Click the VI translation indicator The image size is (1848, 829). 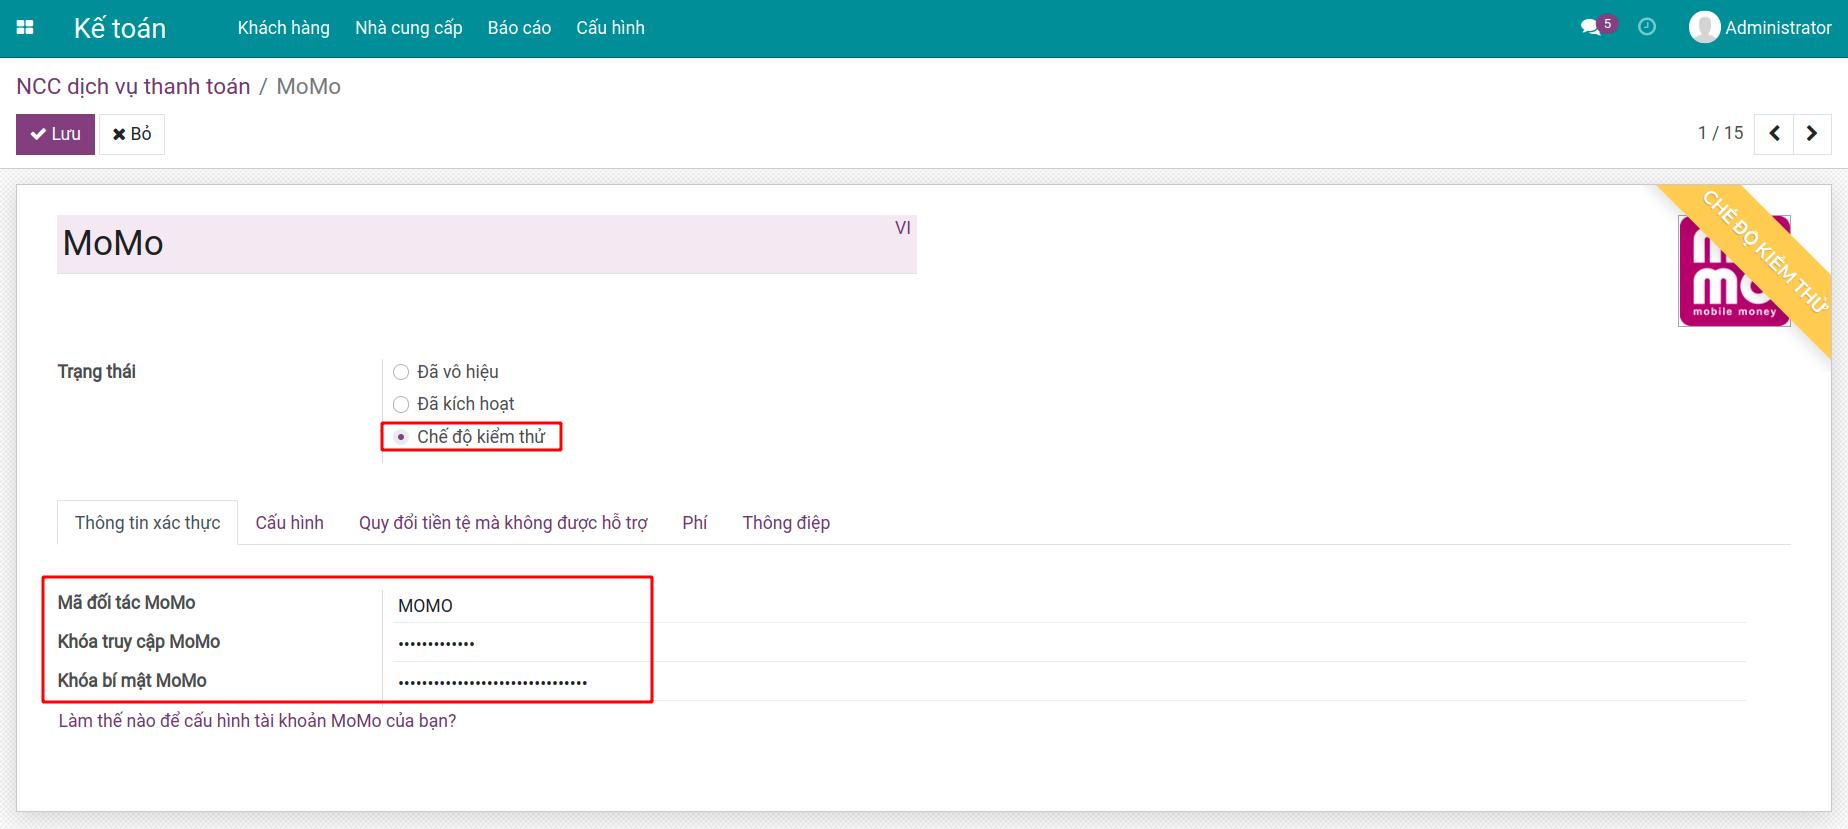902,228
